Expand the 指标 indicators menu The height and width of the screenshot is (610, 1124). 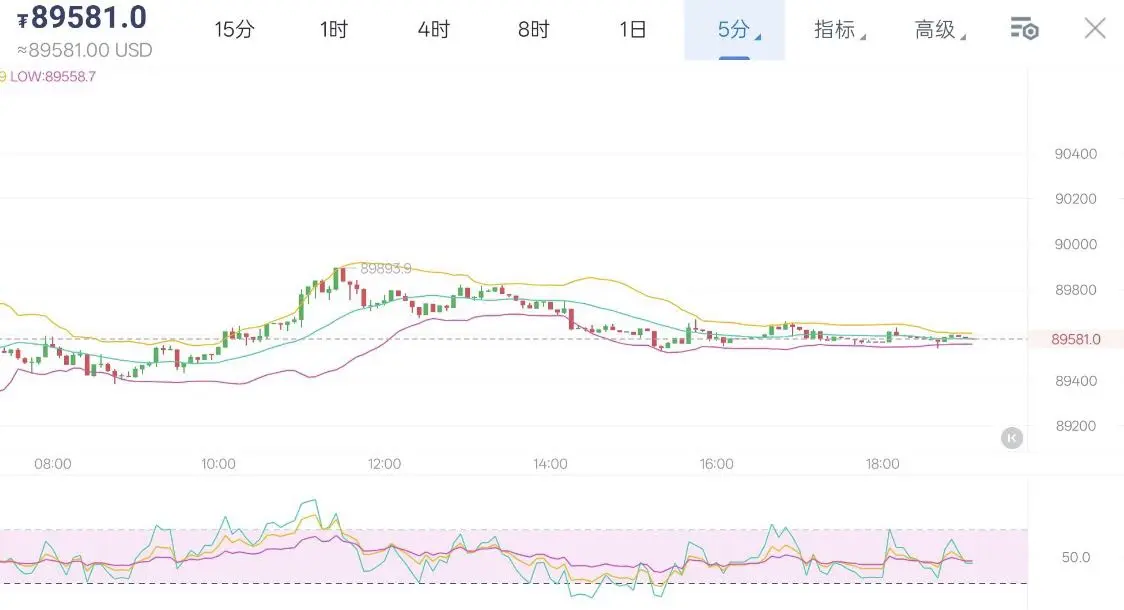839,29
